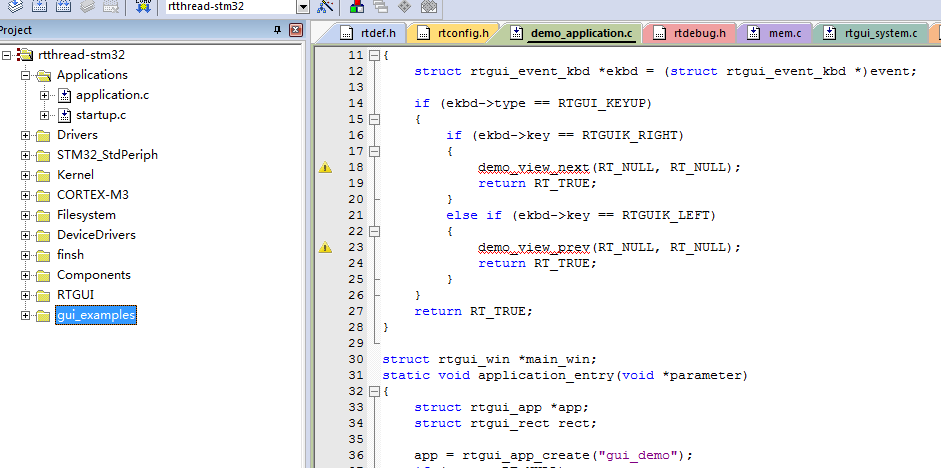The height and width of the screenshot is (468, 941).
Task: Click the greyed multi-project workspace icon
Action: pyautogui.click(x=380, y=7)
